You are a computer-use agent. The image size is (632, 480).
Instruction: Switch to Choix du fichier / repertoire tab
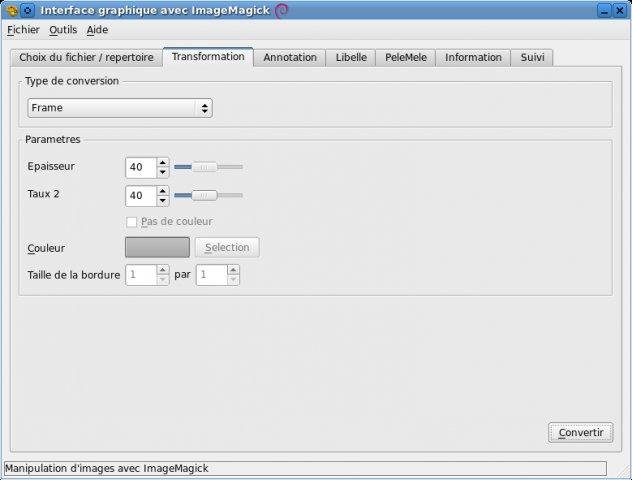(x=86, y=58)
